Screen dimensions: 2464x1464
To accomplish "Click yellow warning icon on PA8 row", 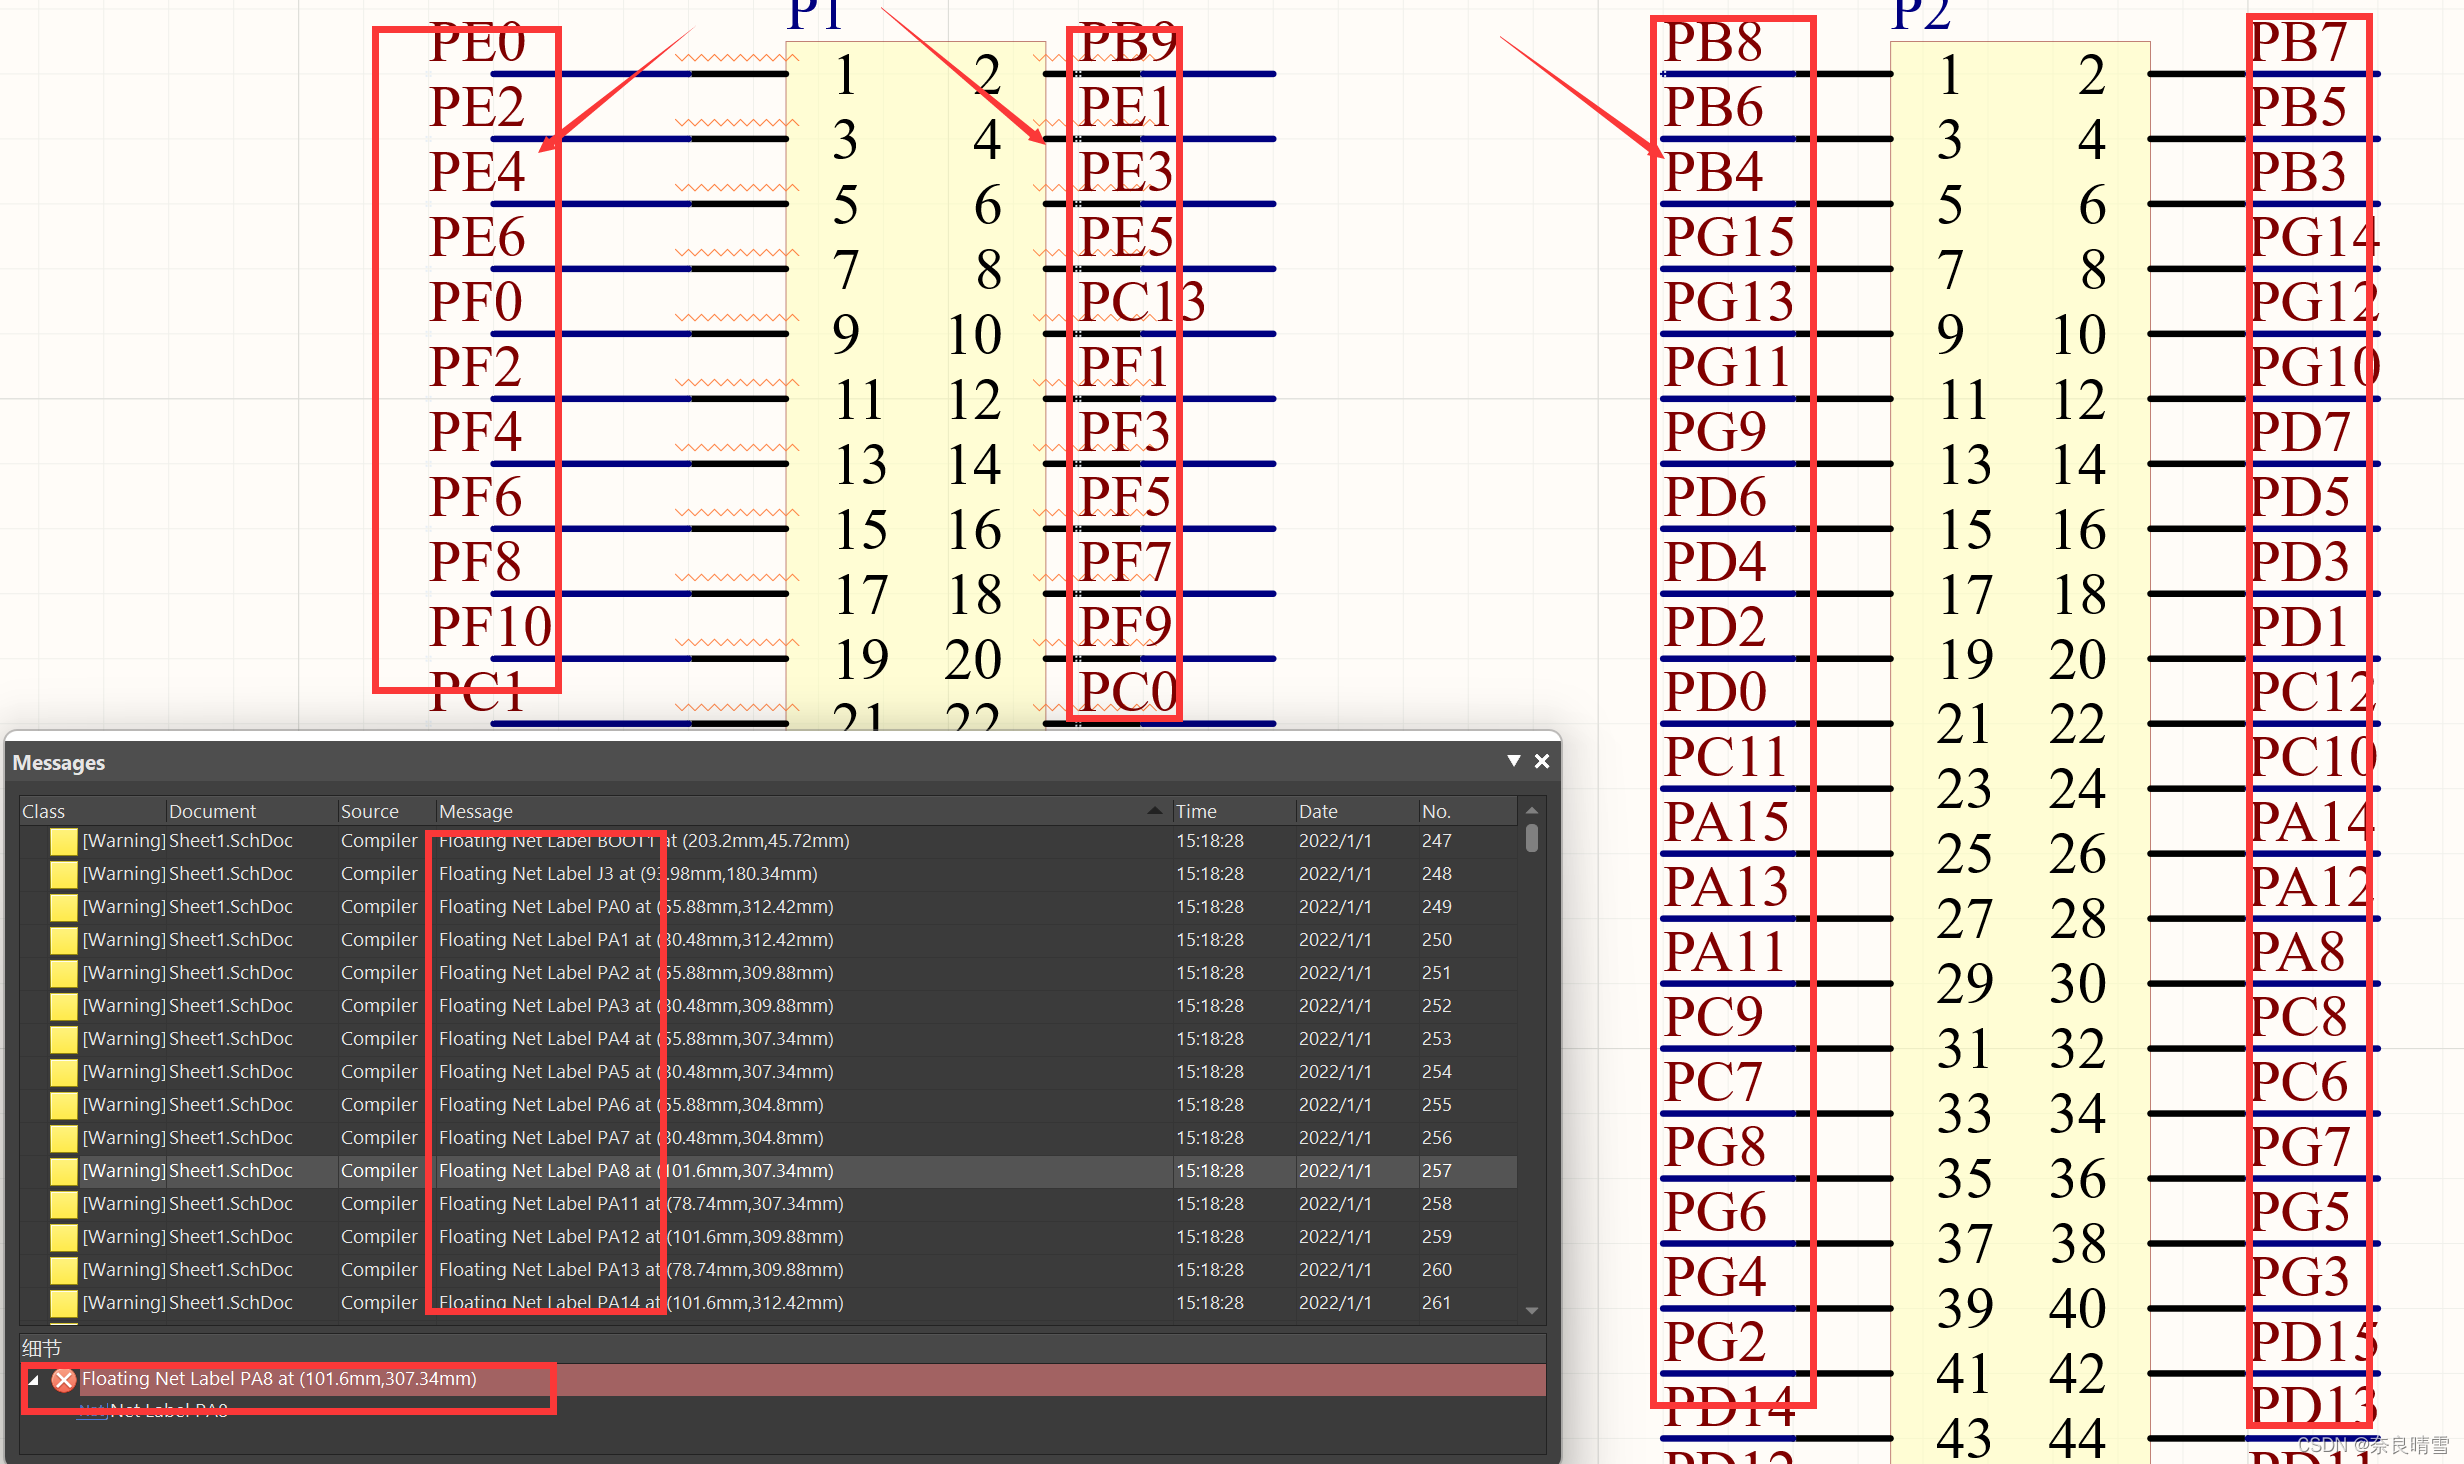I will 64,1171.
